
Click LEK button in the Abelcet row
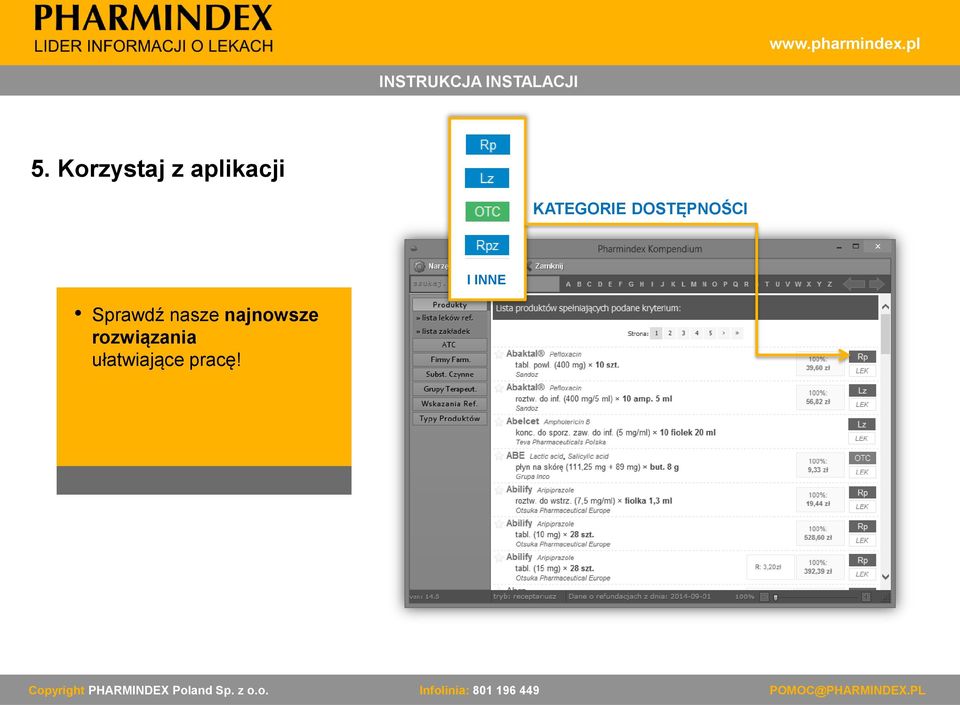click(862, 438)
